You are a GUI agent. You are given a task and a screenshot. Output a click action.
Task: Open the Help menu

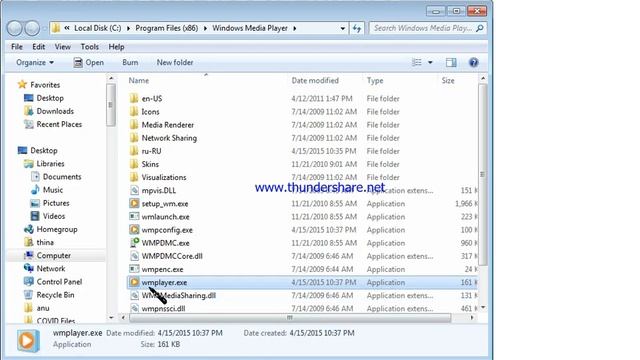(116, 47)
